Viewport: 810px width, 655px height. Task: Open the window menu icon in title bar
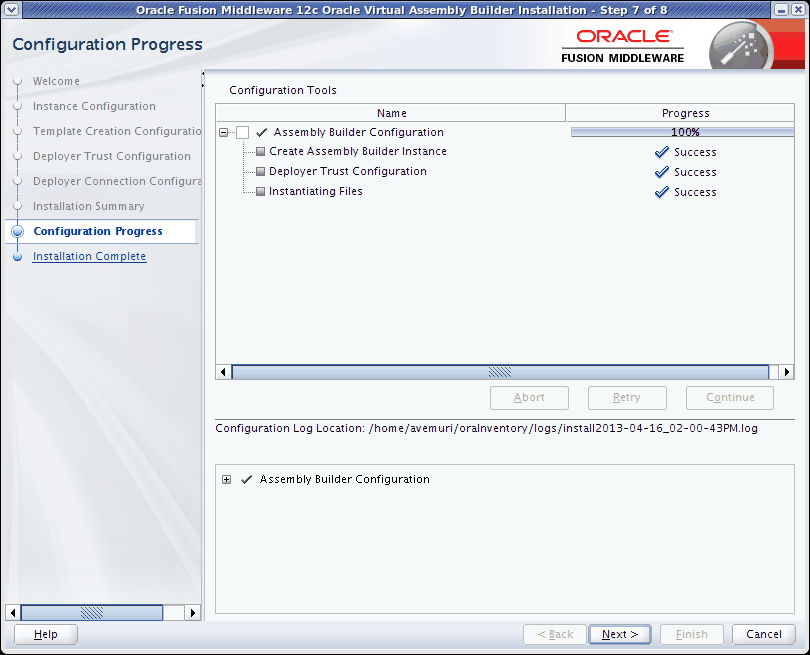coord(12,9)
